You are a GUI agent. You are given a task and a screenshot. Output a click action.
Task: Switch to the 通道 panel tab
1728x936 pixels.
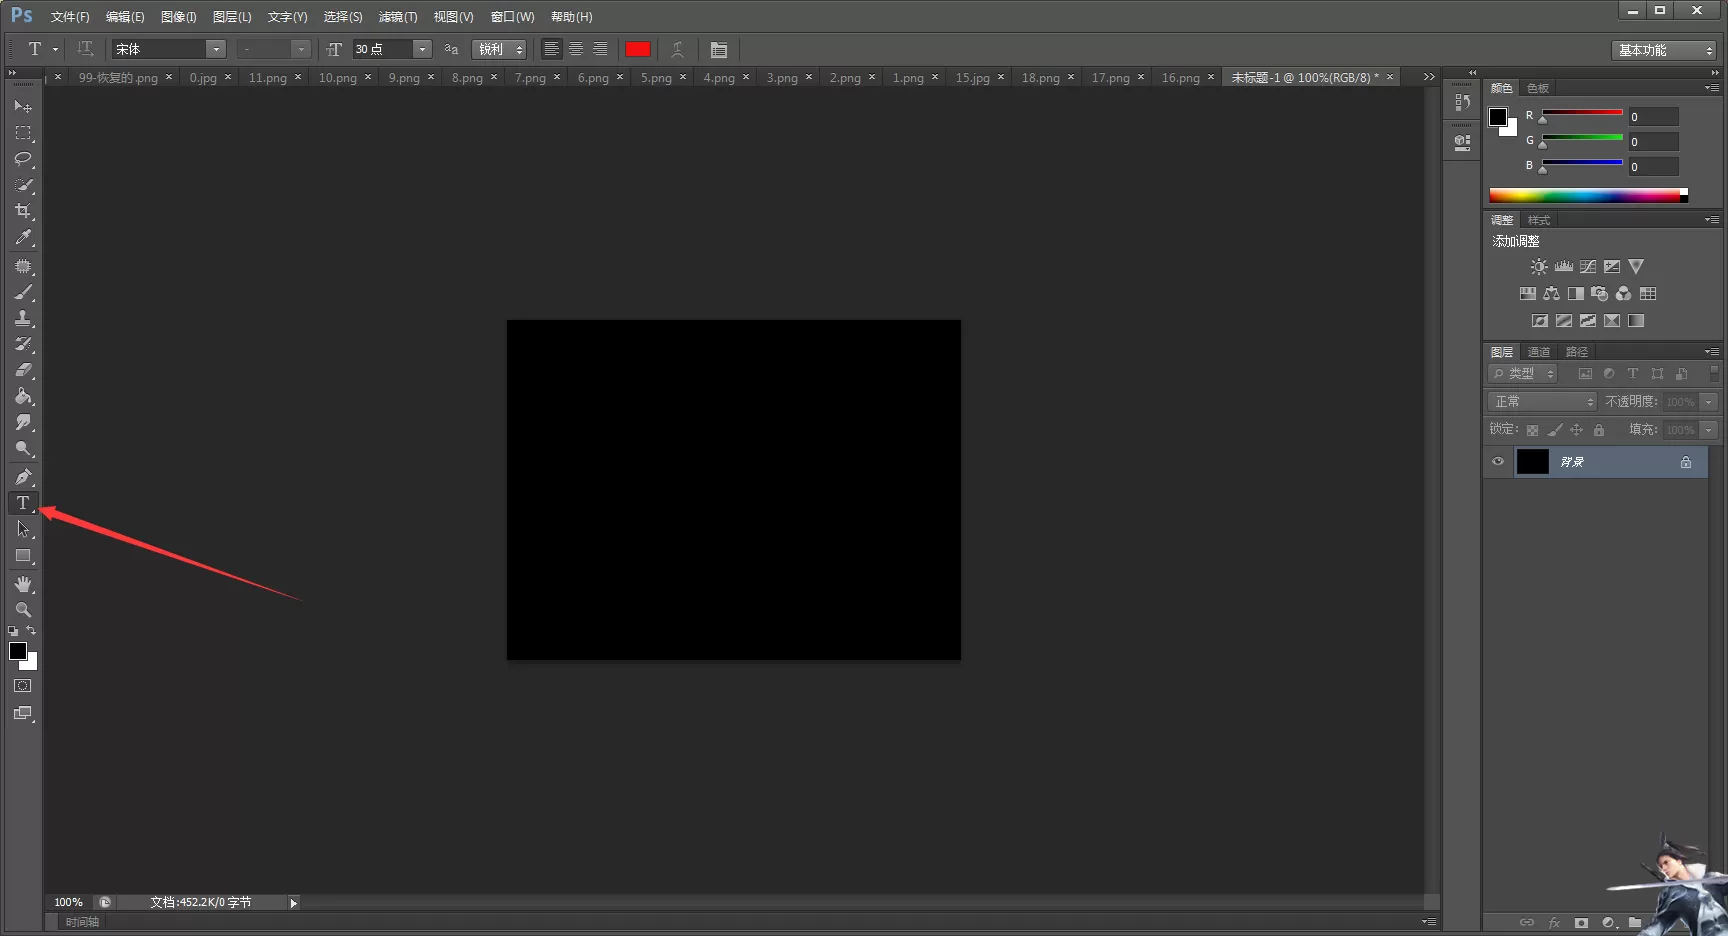tap(1538, 352)
